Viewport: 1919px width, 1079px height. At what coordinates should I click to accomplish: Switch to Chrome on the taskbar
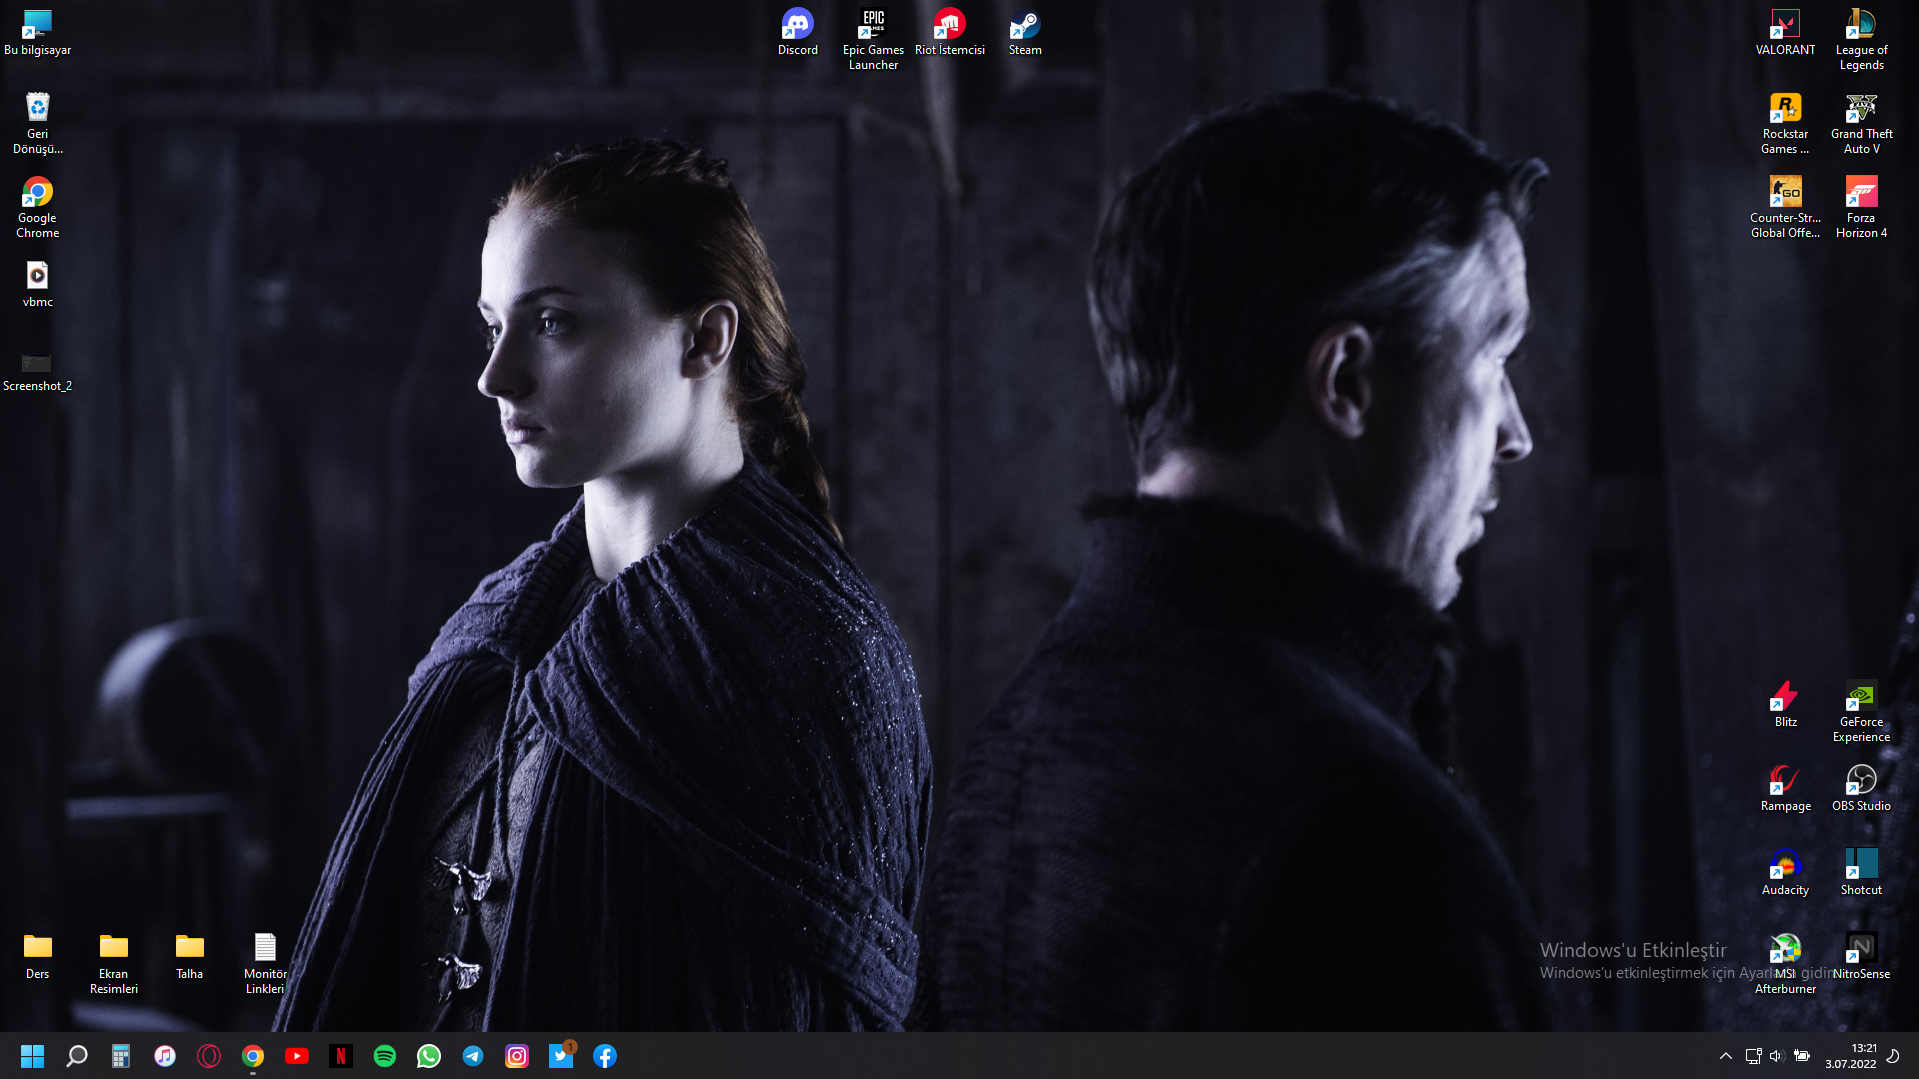click(x=253, y=1056)
